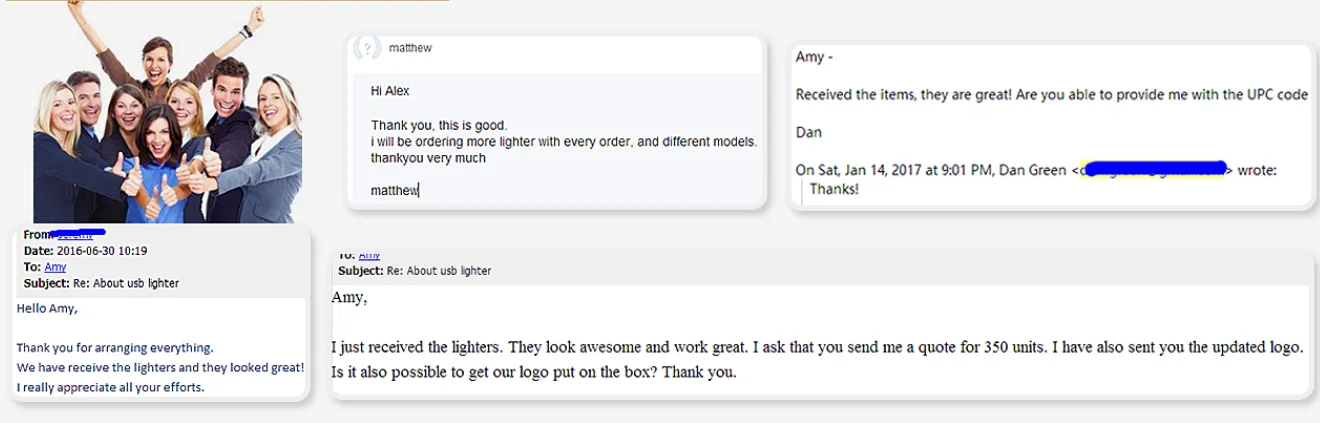Click the "Received the items" sentence
The image size is (1320, 423).
coord(1051,95)
